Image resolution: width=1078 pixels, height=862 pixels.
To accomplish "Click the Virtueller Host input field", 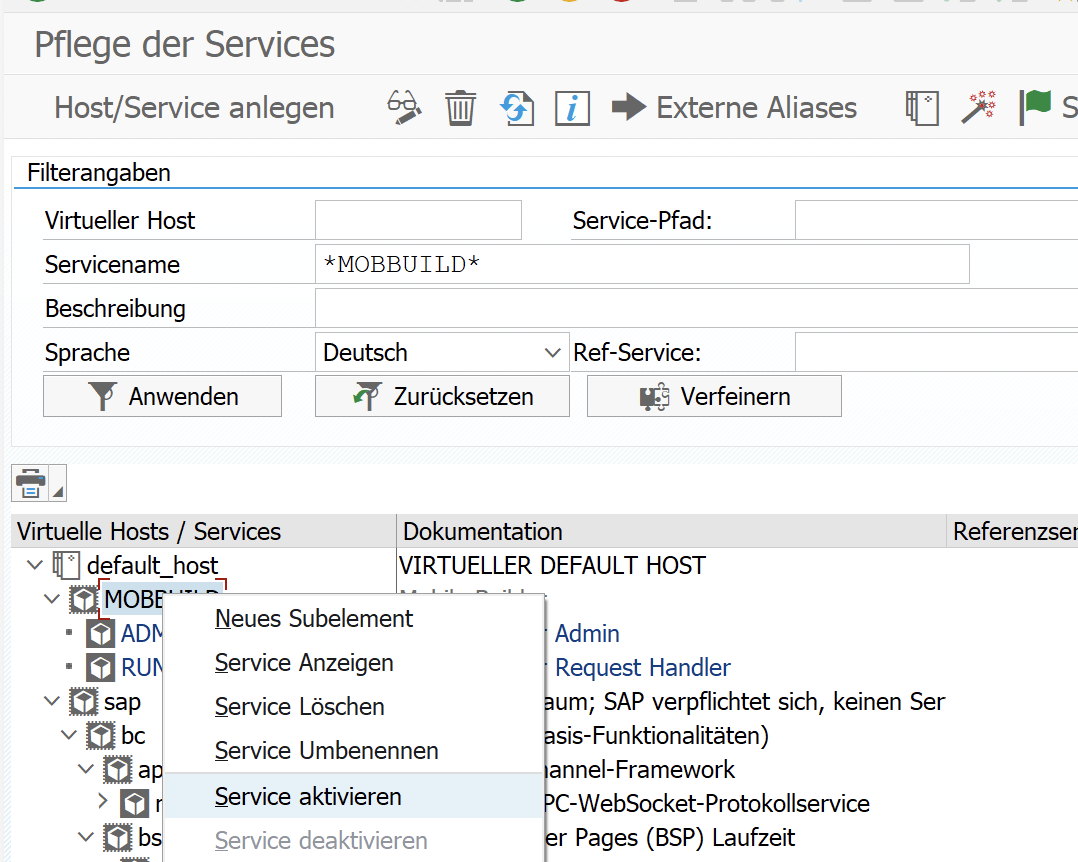I will point(418,220).
